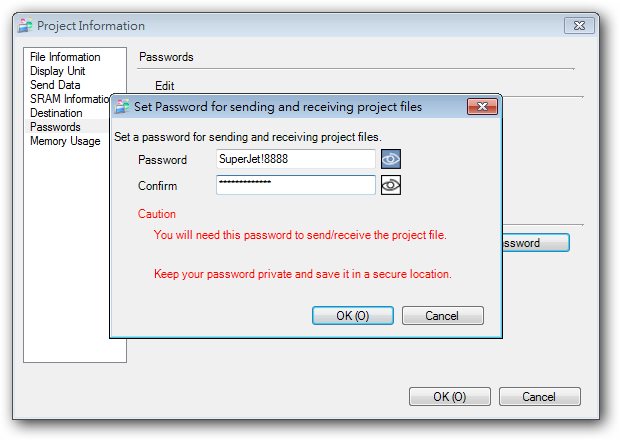
Task: Cancel the Set Password dialog
Action: (442, 316)
